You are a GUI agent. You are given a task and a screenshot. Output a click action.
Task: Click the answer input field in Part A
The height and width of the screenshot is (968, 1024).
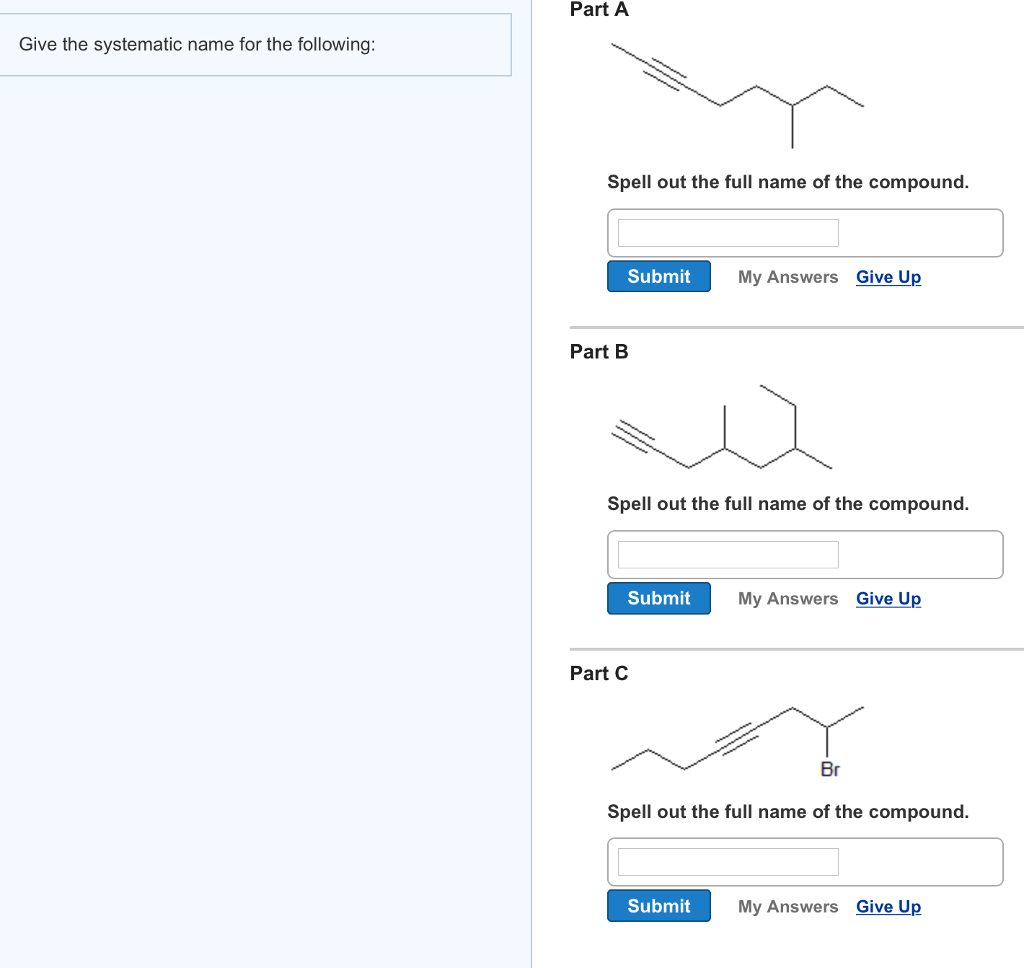pyautogui.click(x=727, y=232)
